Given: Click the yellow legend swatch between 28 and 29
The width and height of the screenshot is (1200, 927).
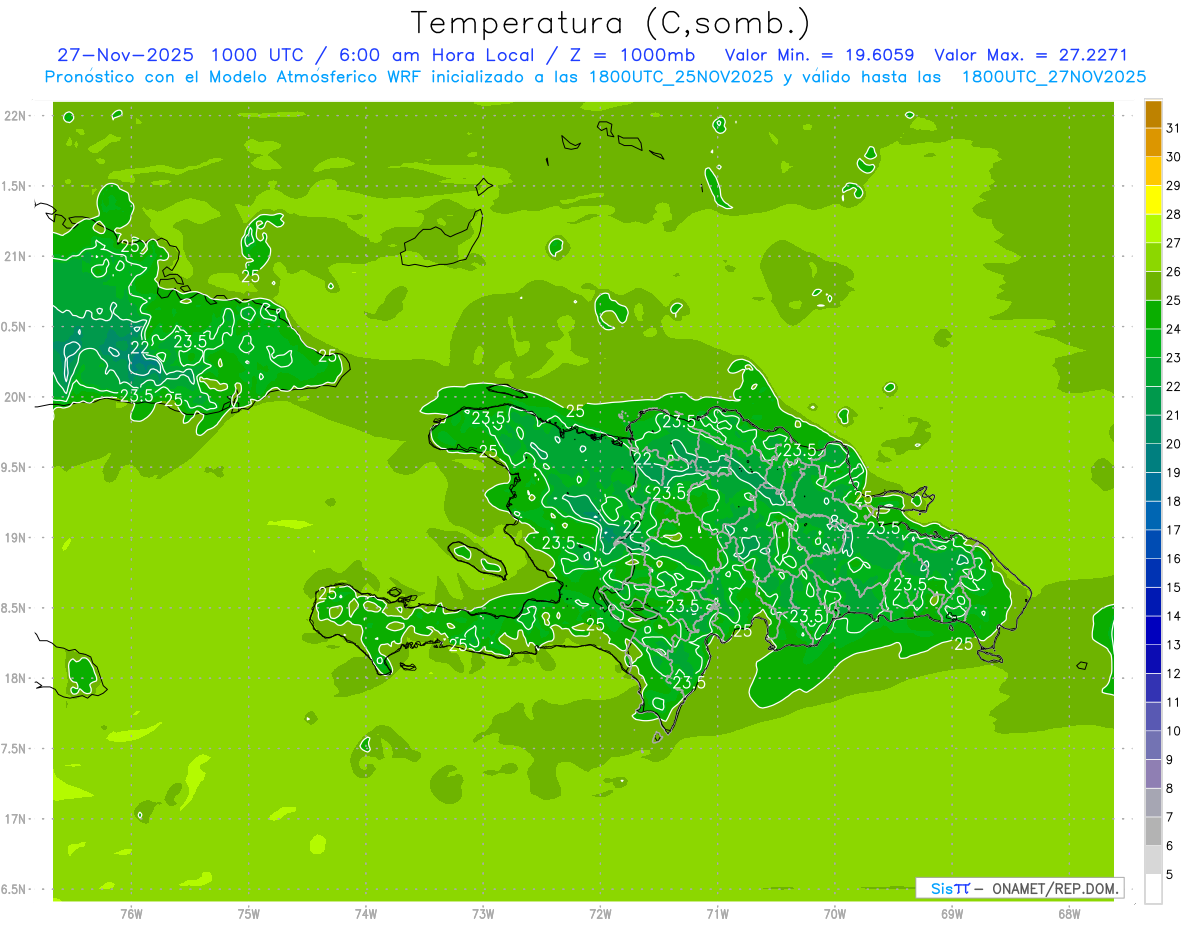Looking at the screenshot, I should pos(1153,200).
